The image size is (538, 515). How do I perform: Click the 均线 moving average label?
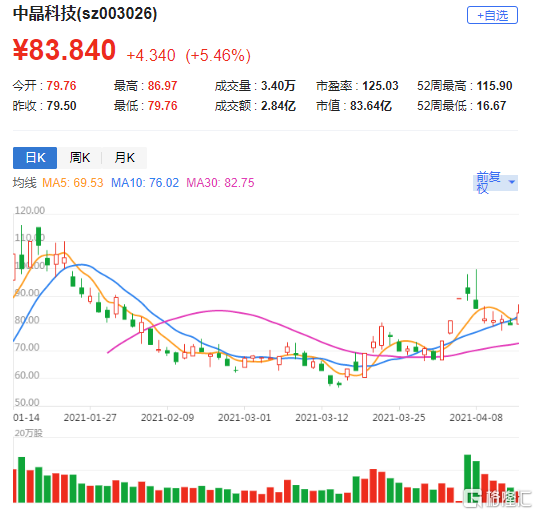[24, 183]
